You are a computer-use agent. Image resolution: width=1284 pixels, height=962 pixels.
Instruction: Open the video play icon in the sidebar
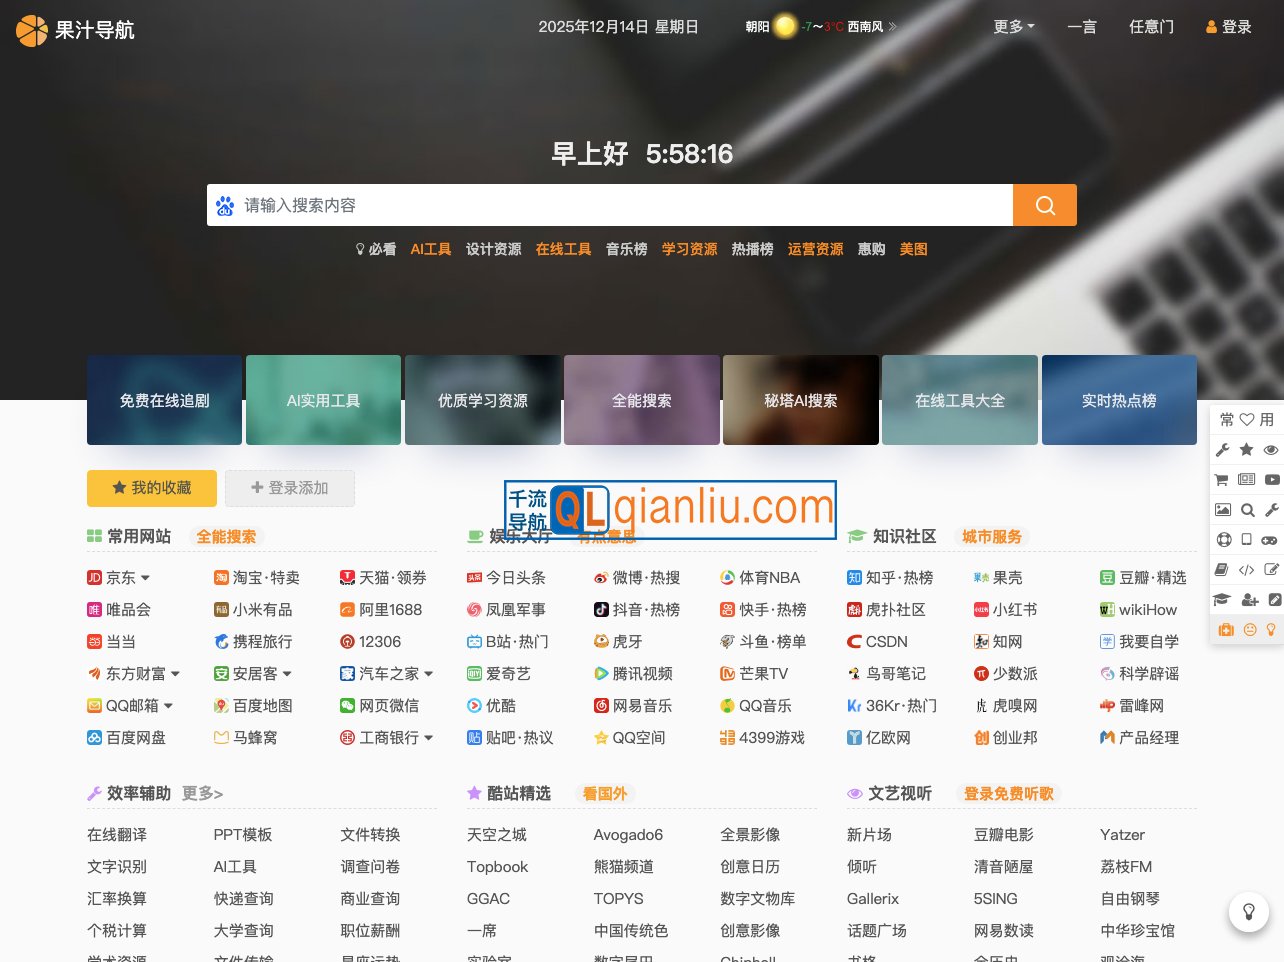click(1270, 480)
